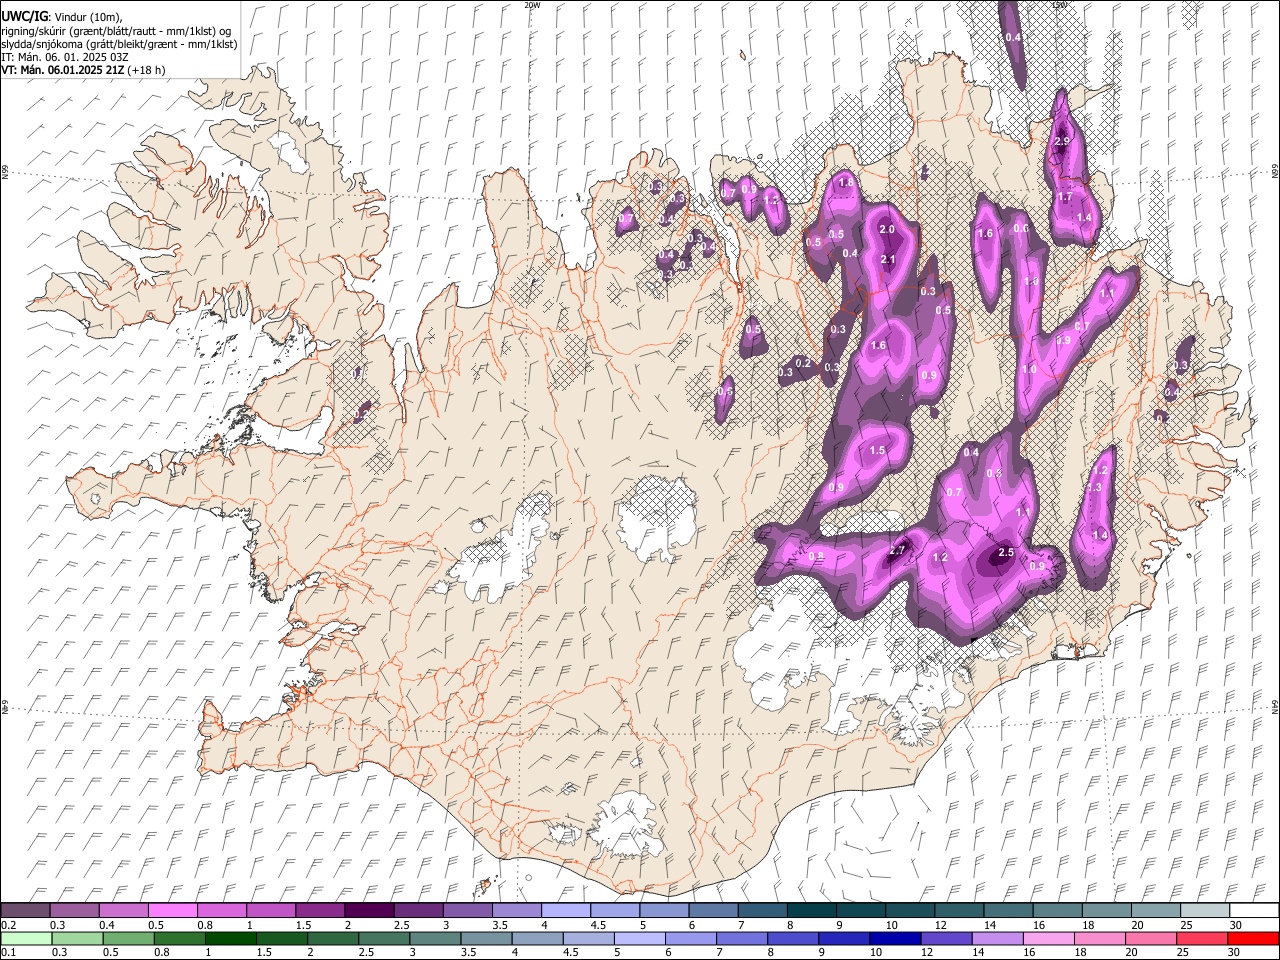Screen dimensions: 1280x960
Task: Select the 'VT: Mán. 06.01.2025 21Z' valid time
Action: click(x=63, y=70)
